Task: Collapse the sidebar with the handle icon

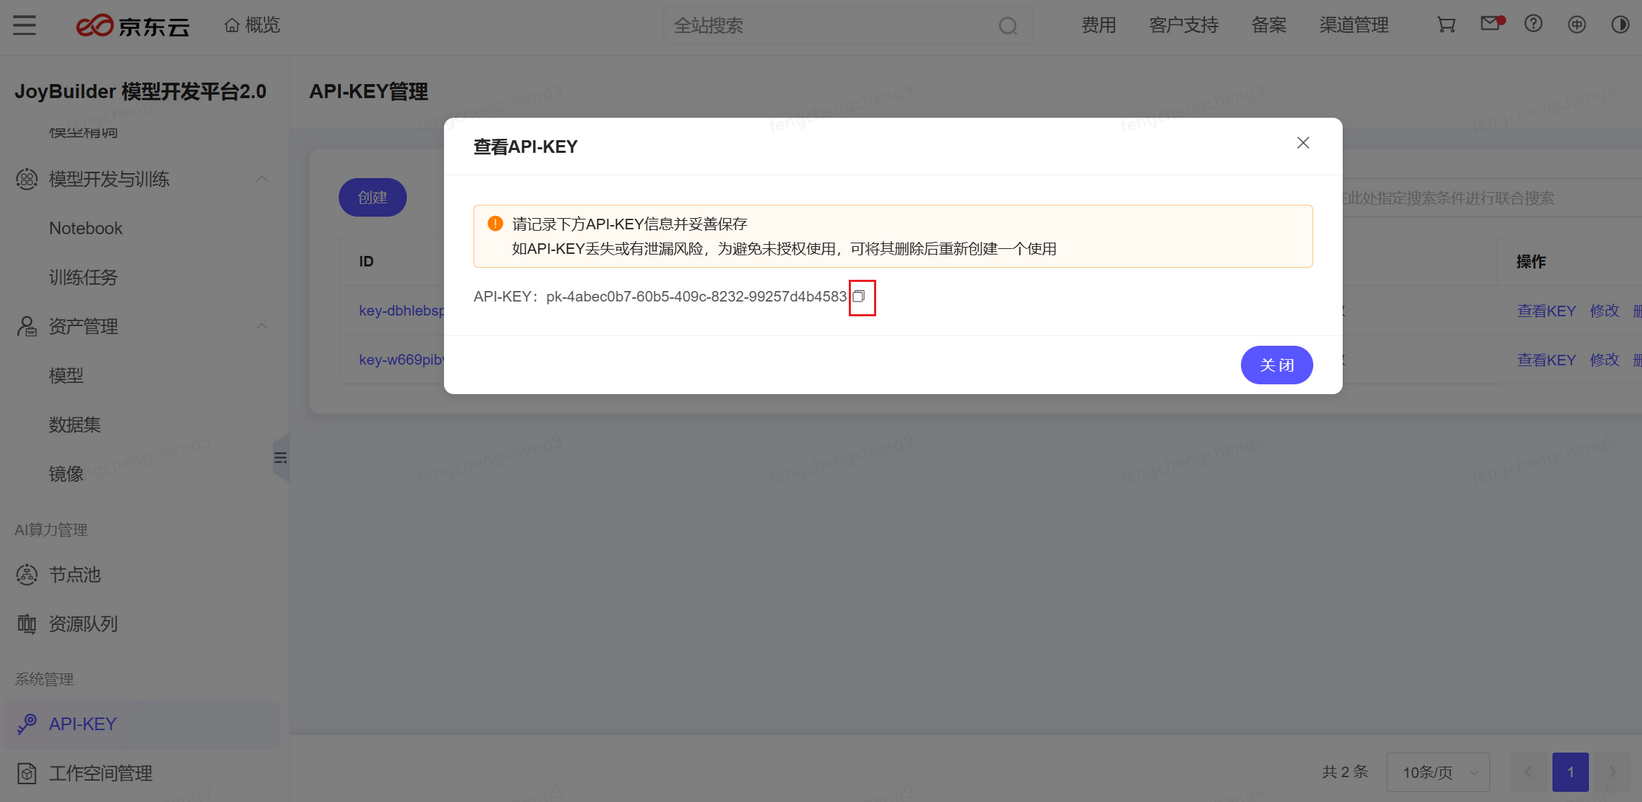Action: [281, 458]
